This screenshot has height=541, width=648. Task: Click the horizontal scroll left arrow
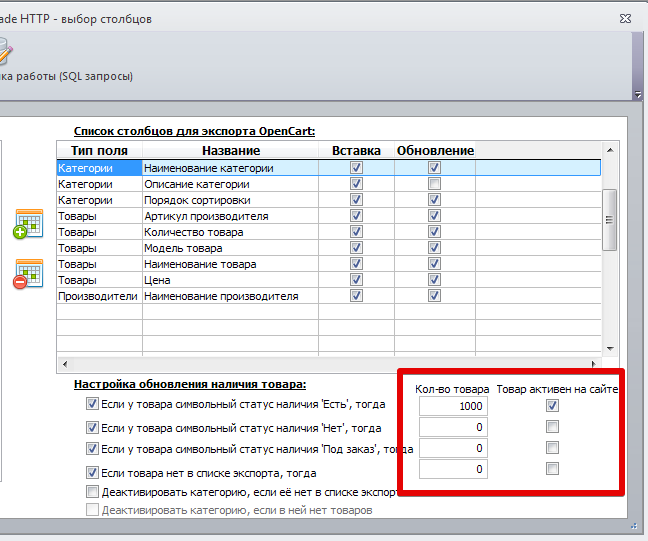click(x=64, y=364)
